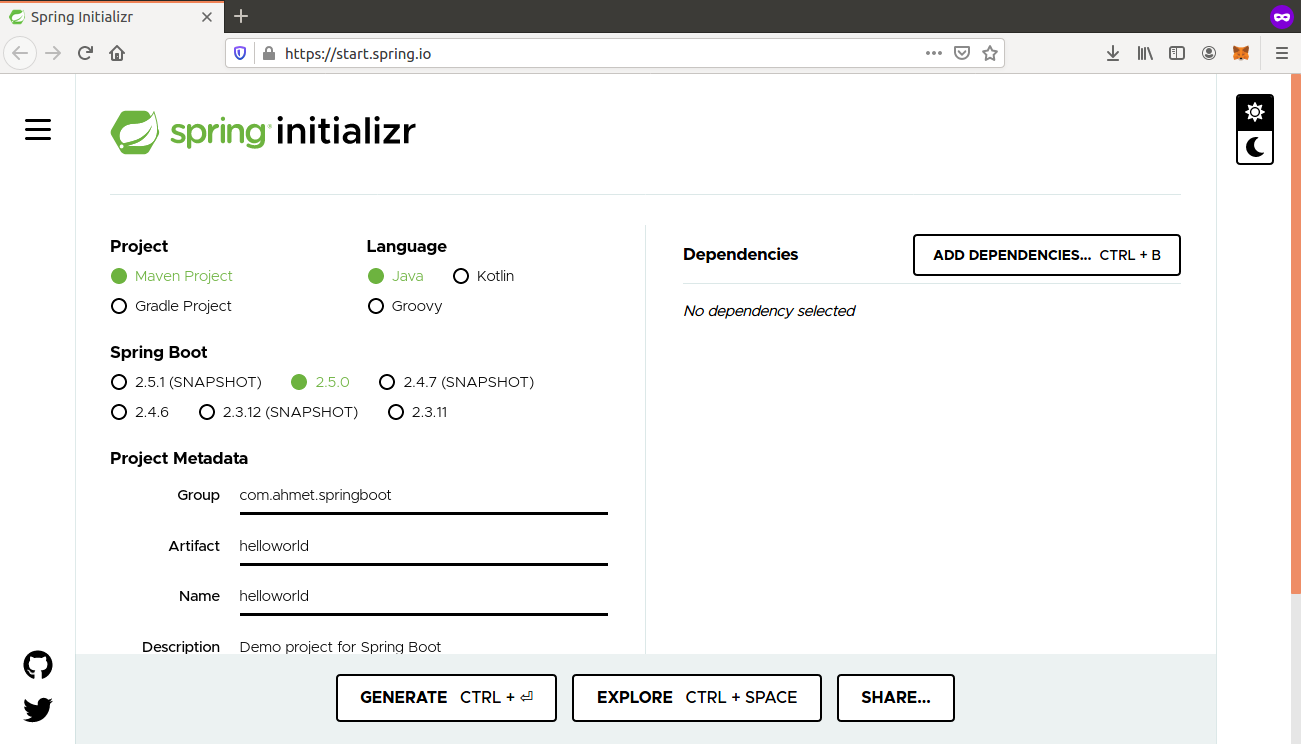Open the library icon
The width and height of the screenshot is (1301, 744).
click(1145, 53)
